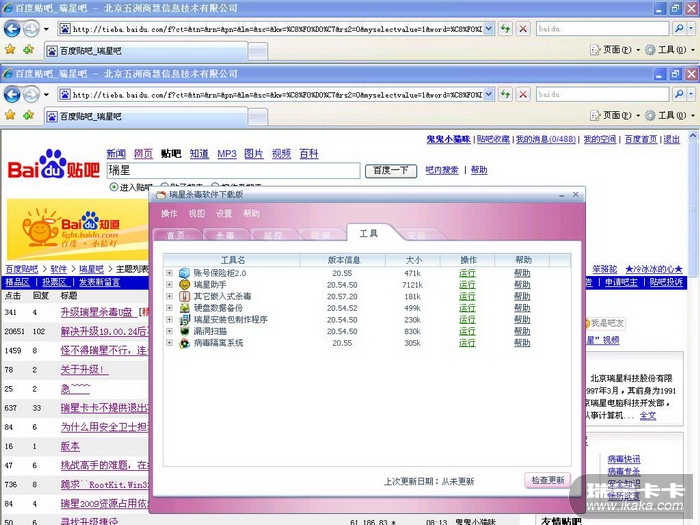The image size is (700, 525).
Task: Click Stop icon in upper IE window
Action: [x=523, y=29]
